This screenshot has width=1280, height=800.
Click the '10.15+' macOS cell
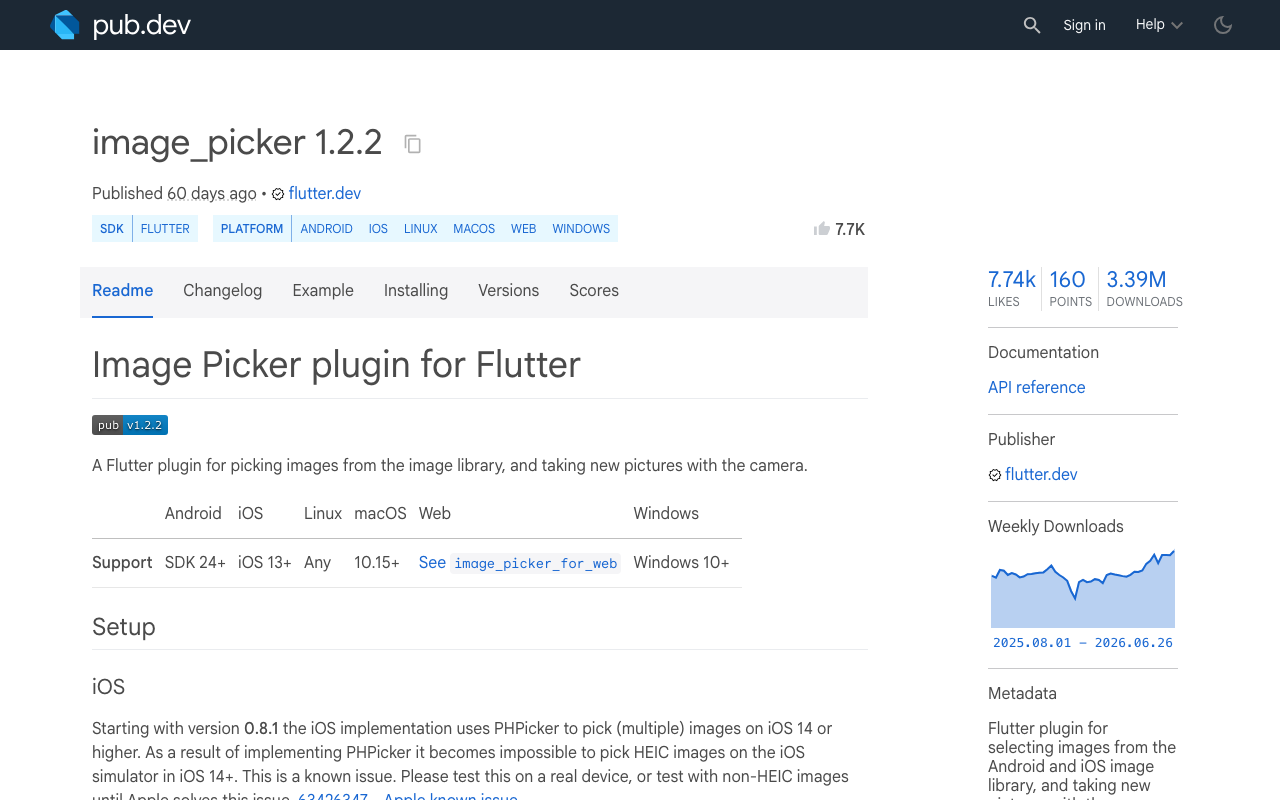[377, 563]
